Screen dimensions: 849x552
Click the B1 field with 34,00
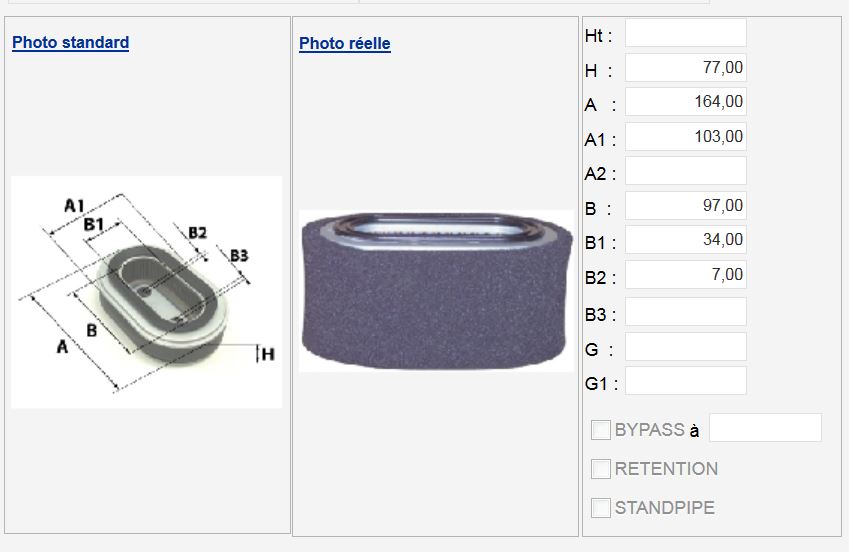[686, 240]
